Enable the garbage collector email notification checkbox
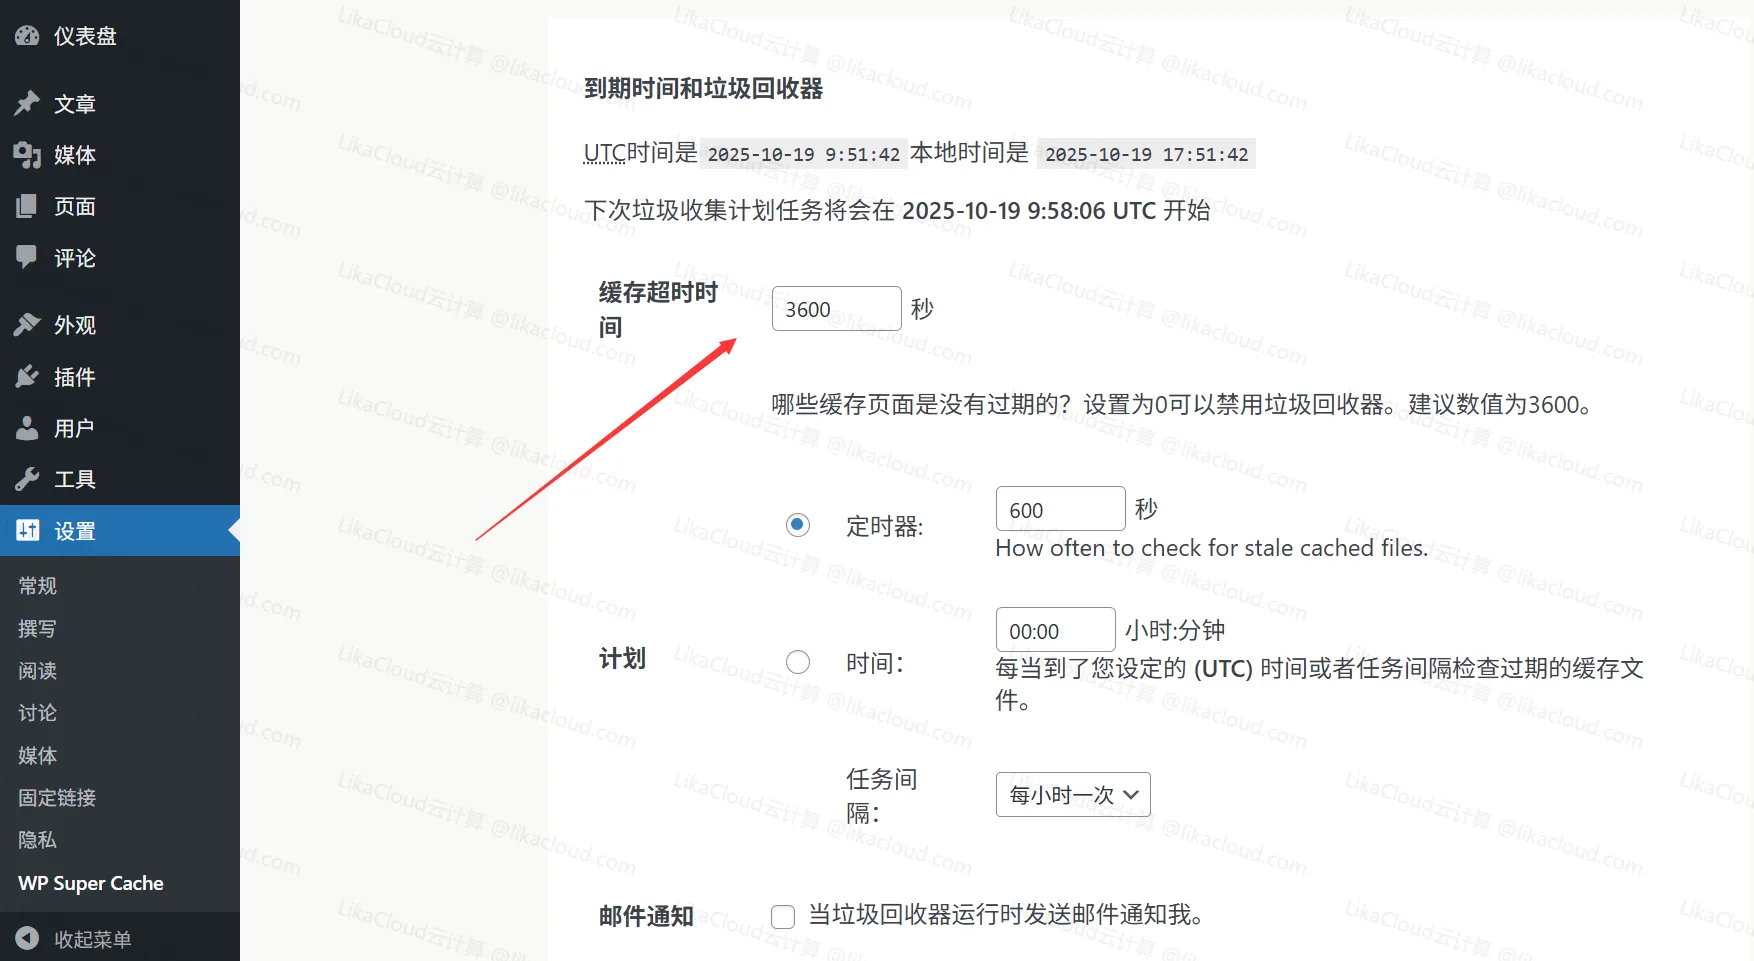1754x961 pixels. 782,916
